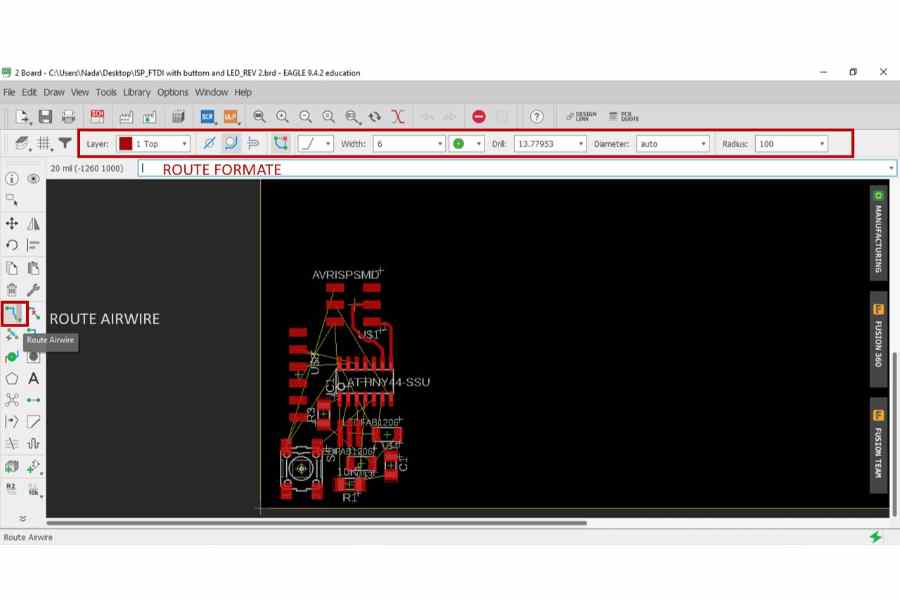Image resolution: width=900 pixels, height=600 pixels.
Task: Open the Library menu
Action: (137, 92)
